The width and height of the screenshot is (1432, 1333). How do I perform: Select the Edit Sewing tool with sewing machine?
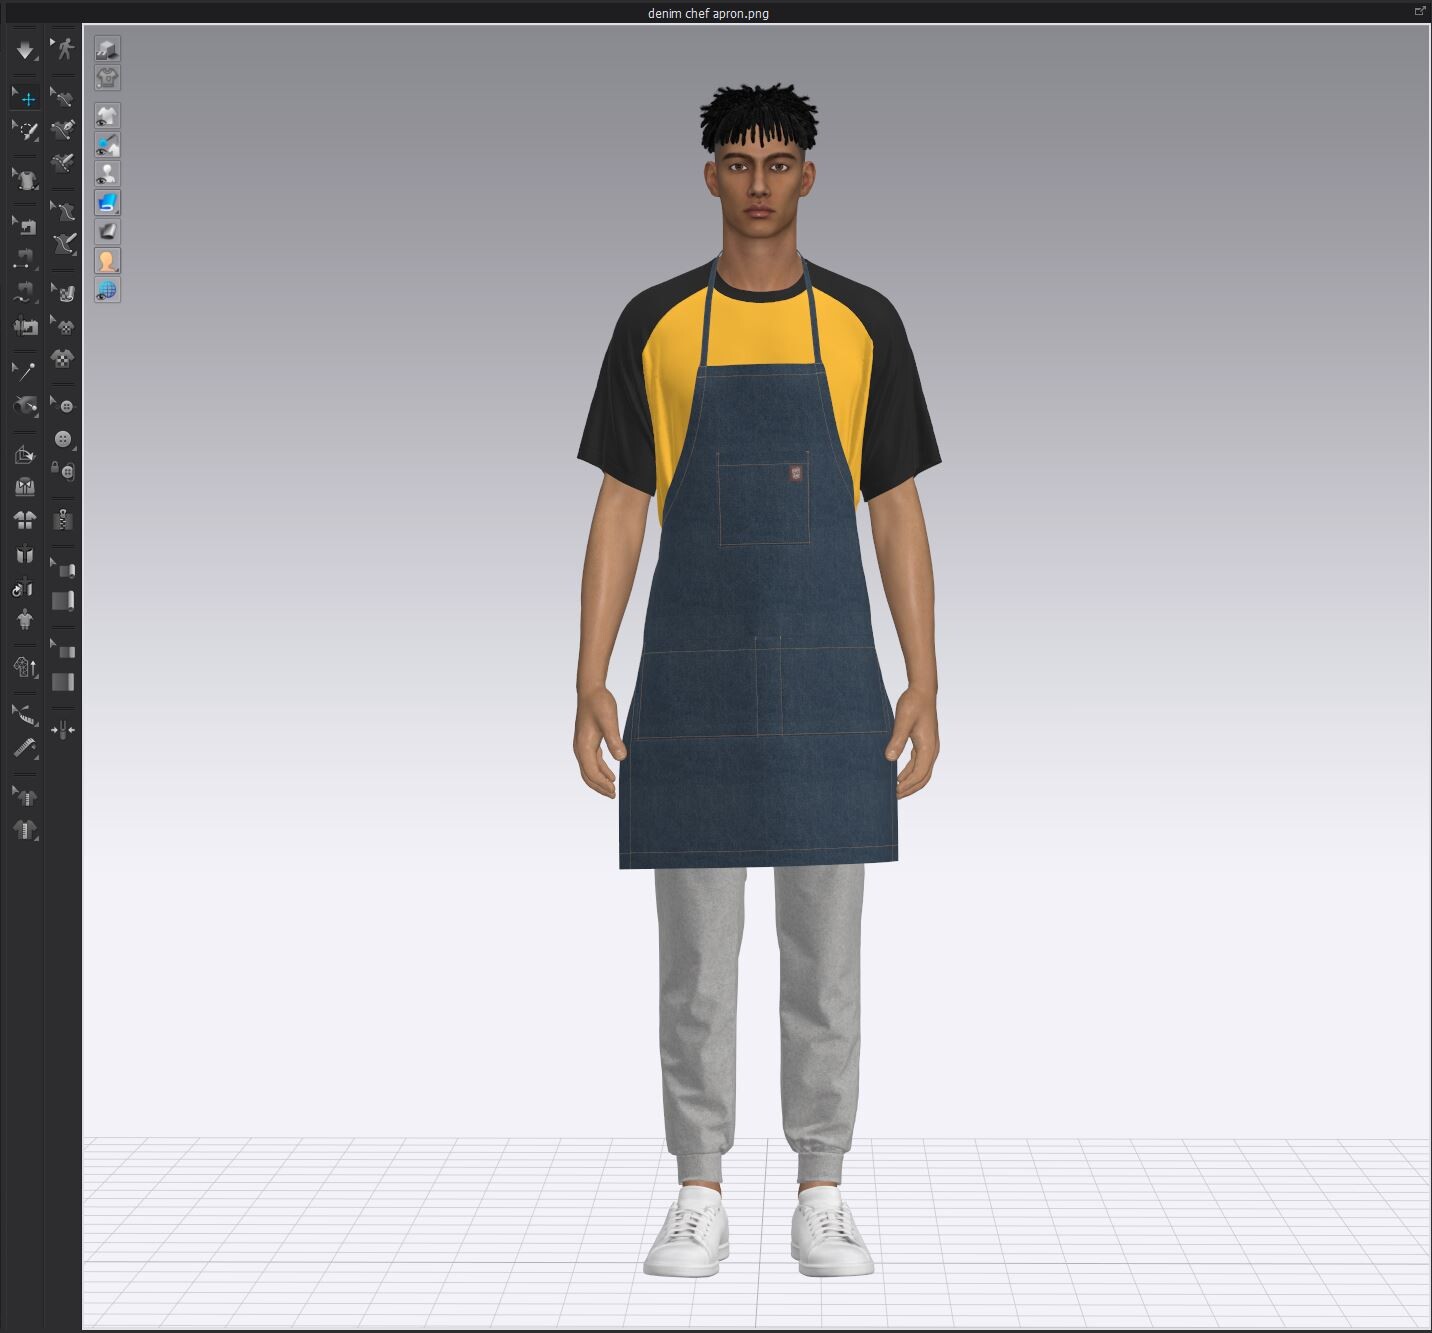pyautogui.click(x=25, y=227)
